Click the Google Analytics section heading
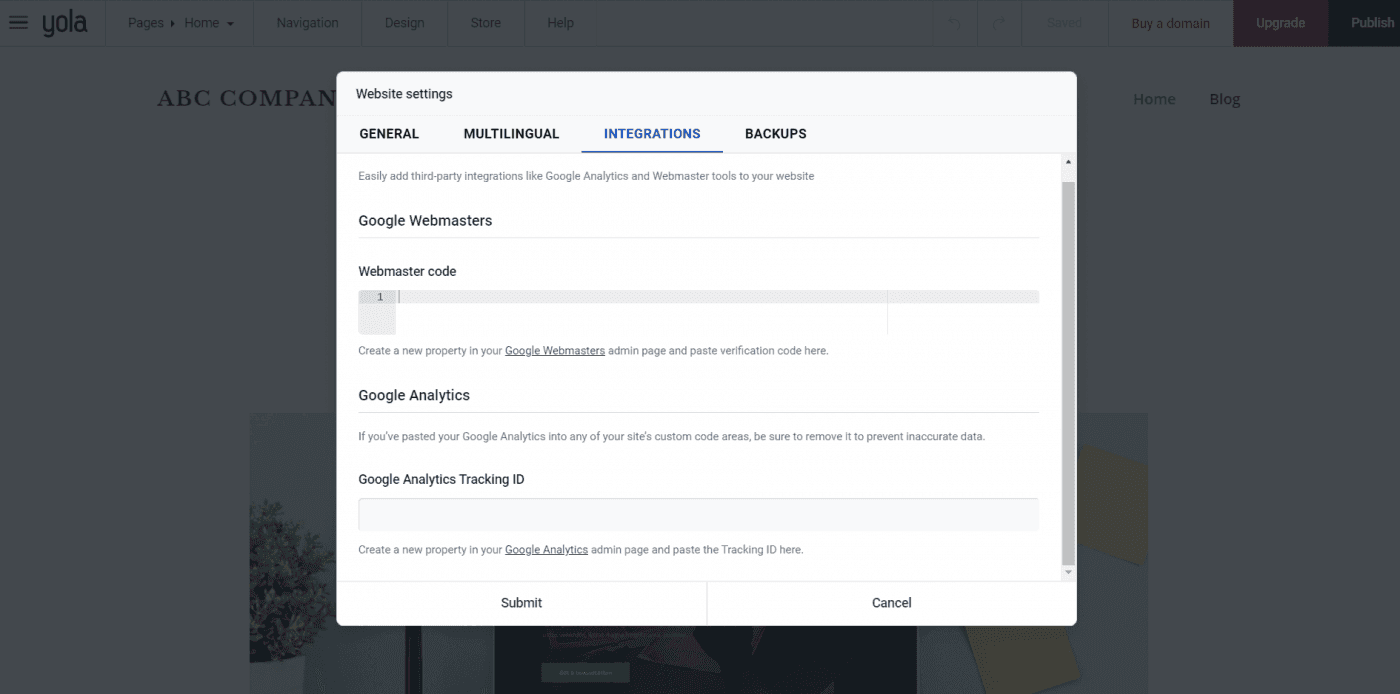The width and height of the screenshot is (1400, 694). [x=414, y=396]
